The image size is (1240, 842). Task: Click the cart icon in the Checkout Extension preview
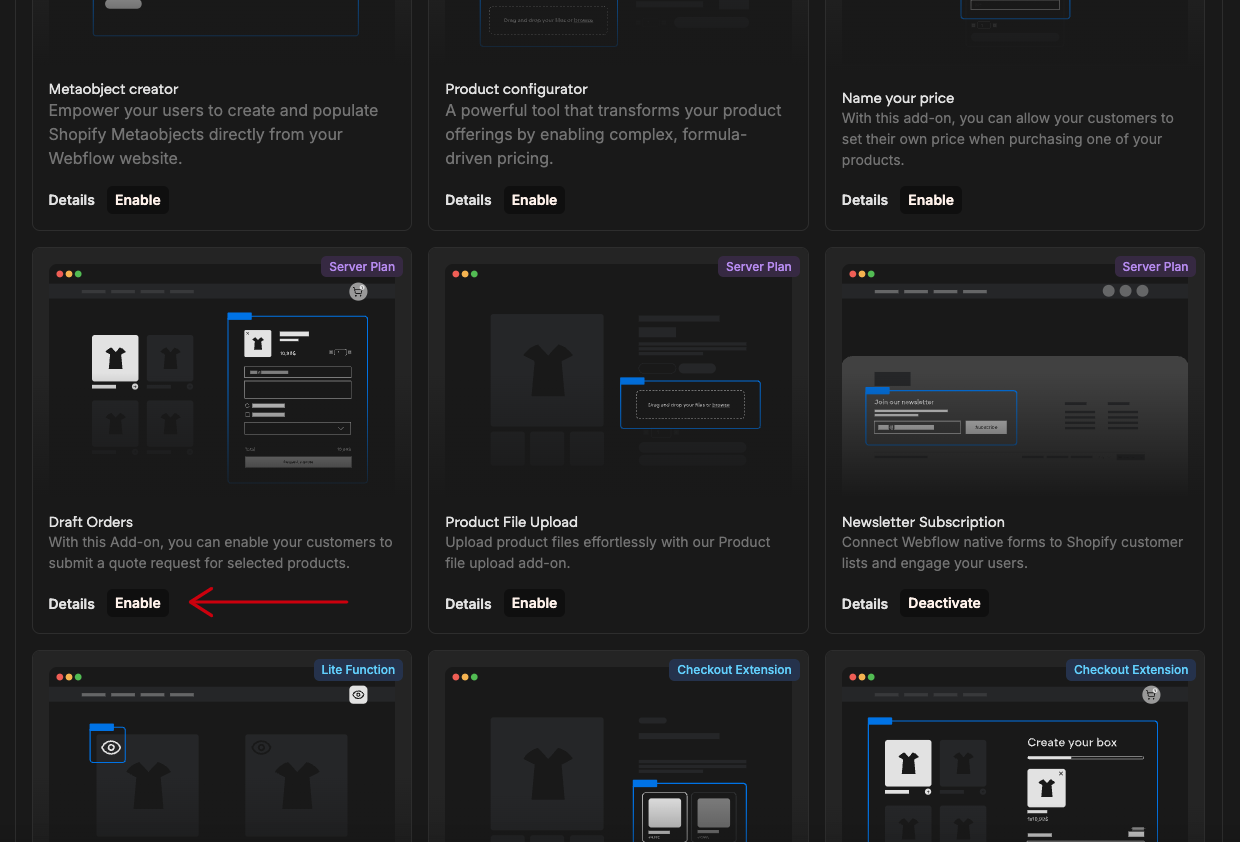click(x=1151, y=694)
